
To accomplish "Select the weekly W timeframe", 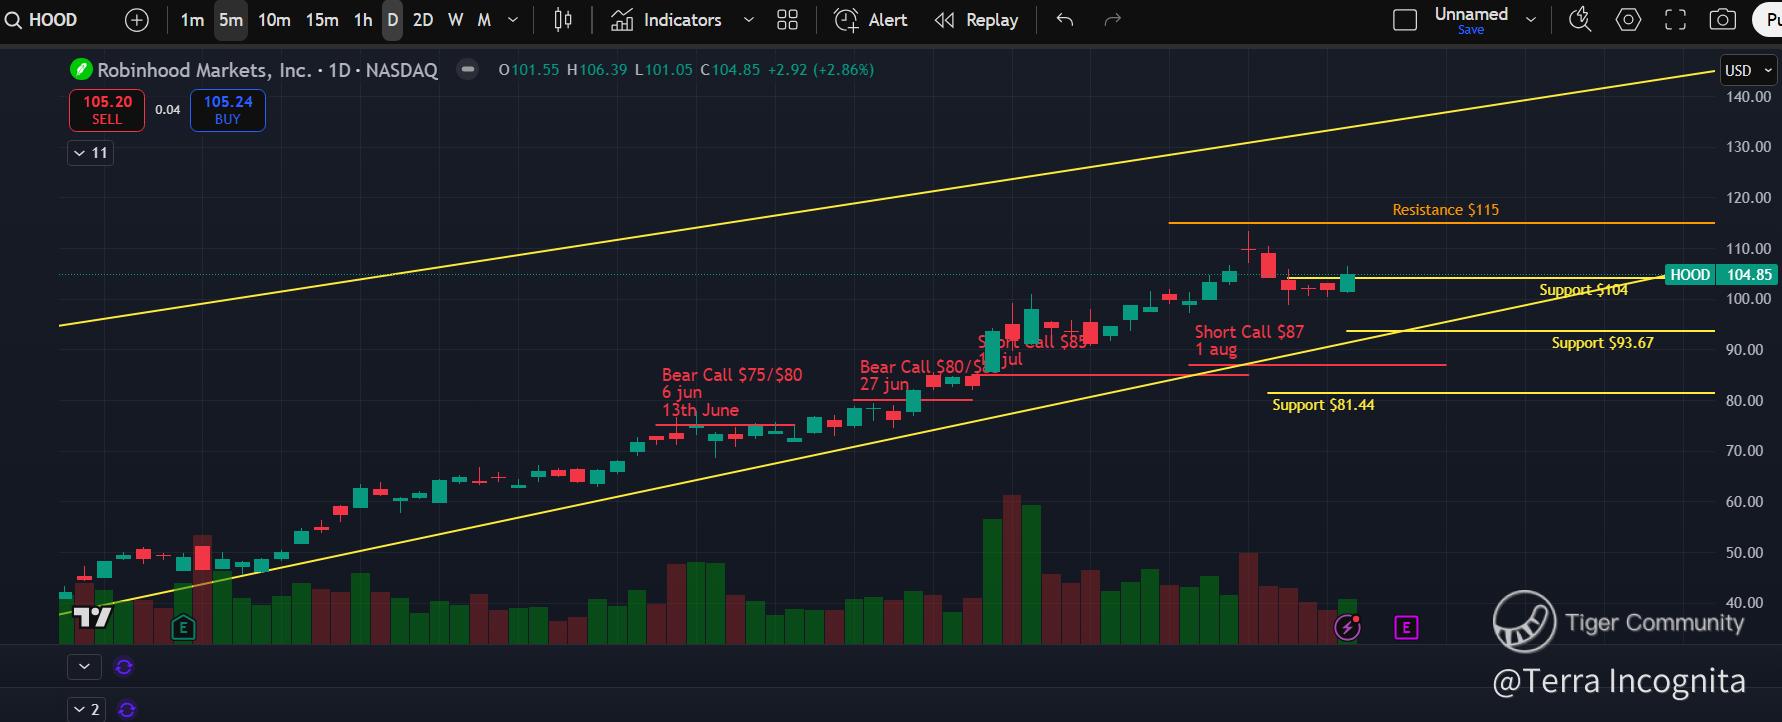I will 456,20.
